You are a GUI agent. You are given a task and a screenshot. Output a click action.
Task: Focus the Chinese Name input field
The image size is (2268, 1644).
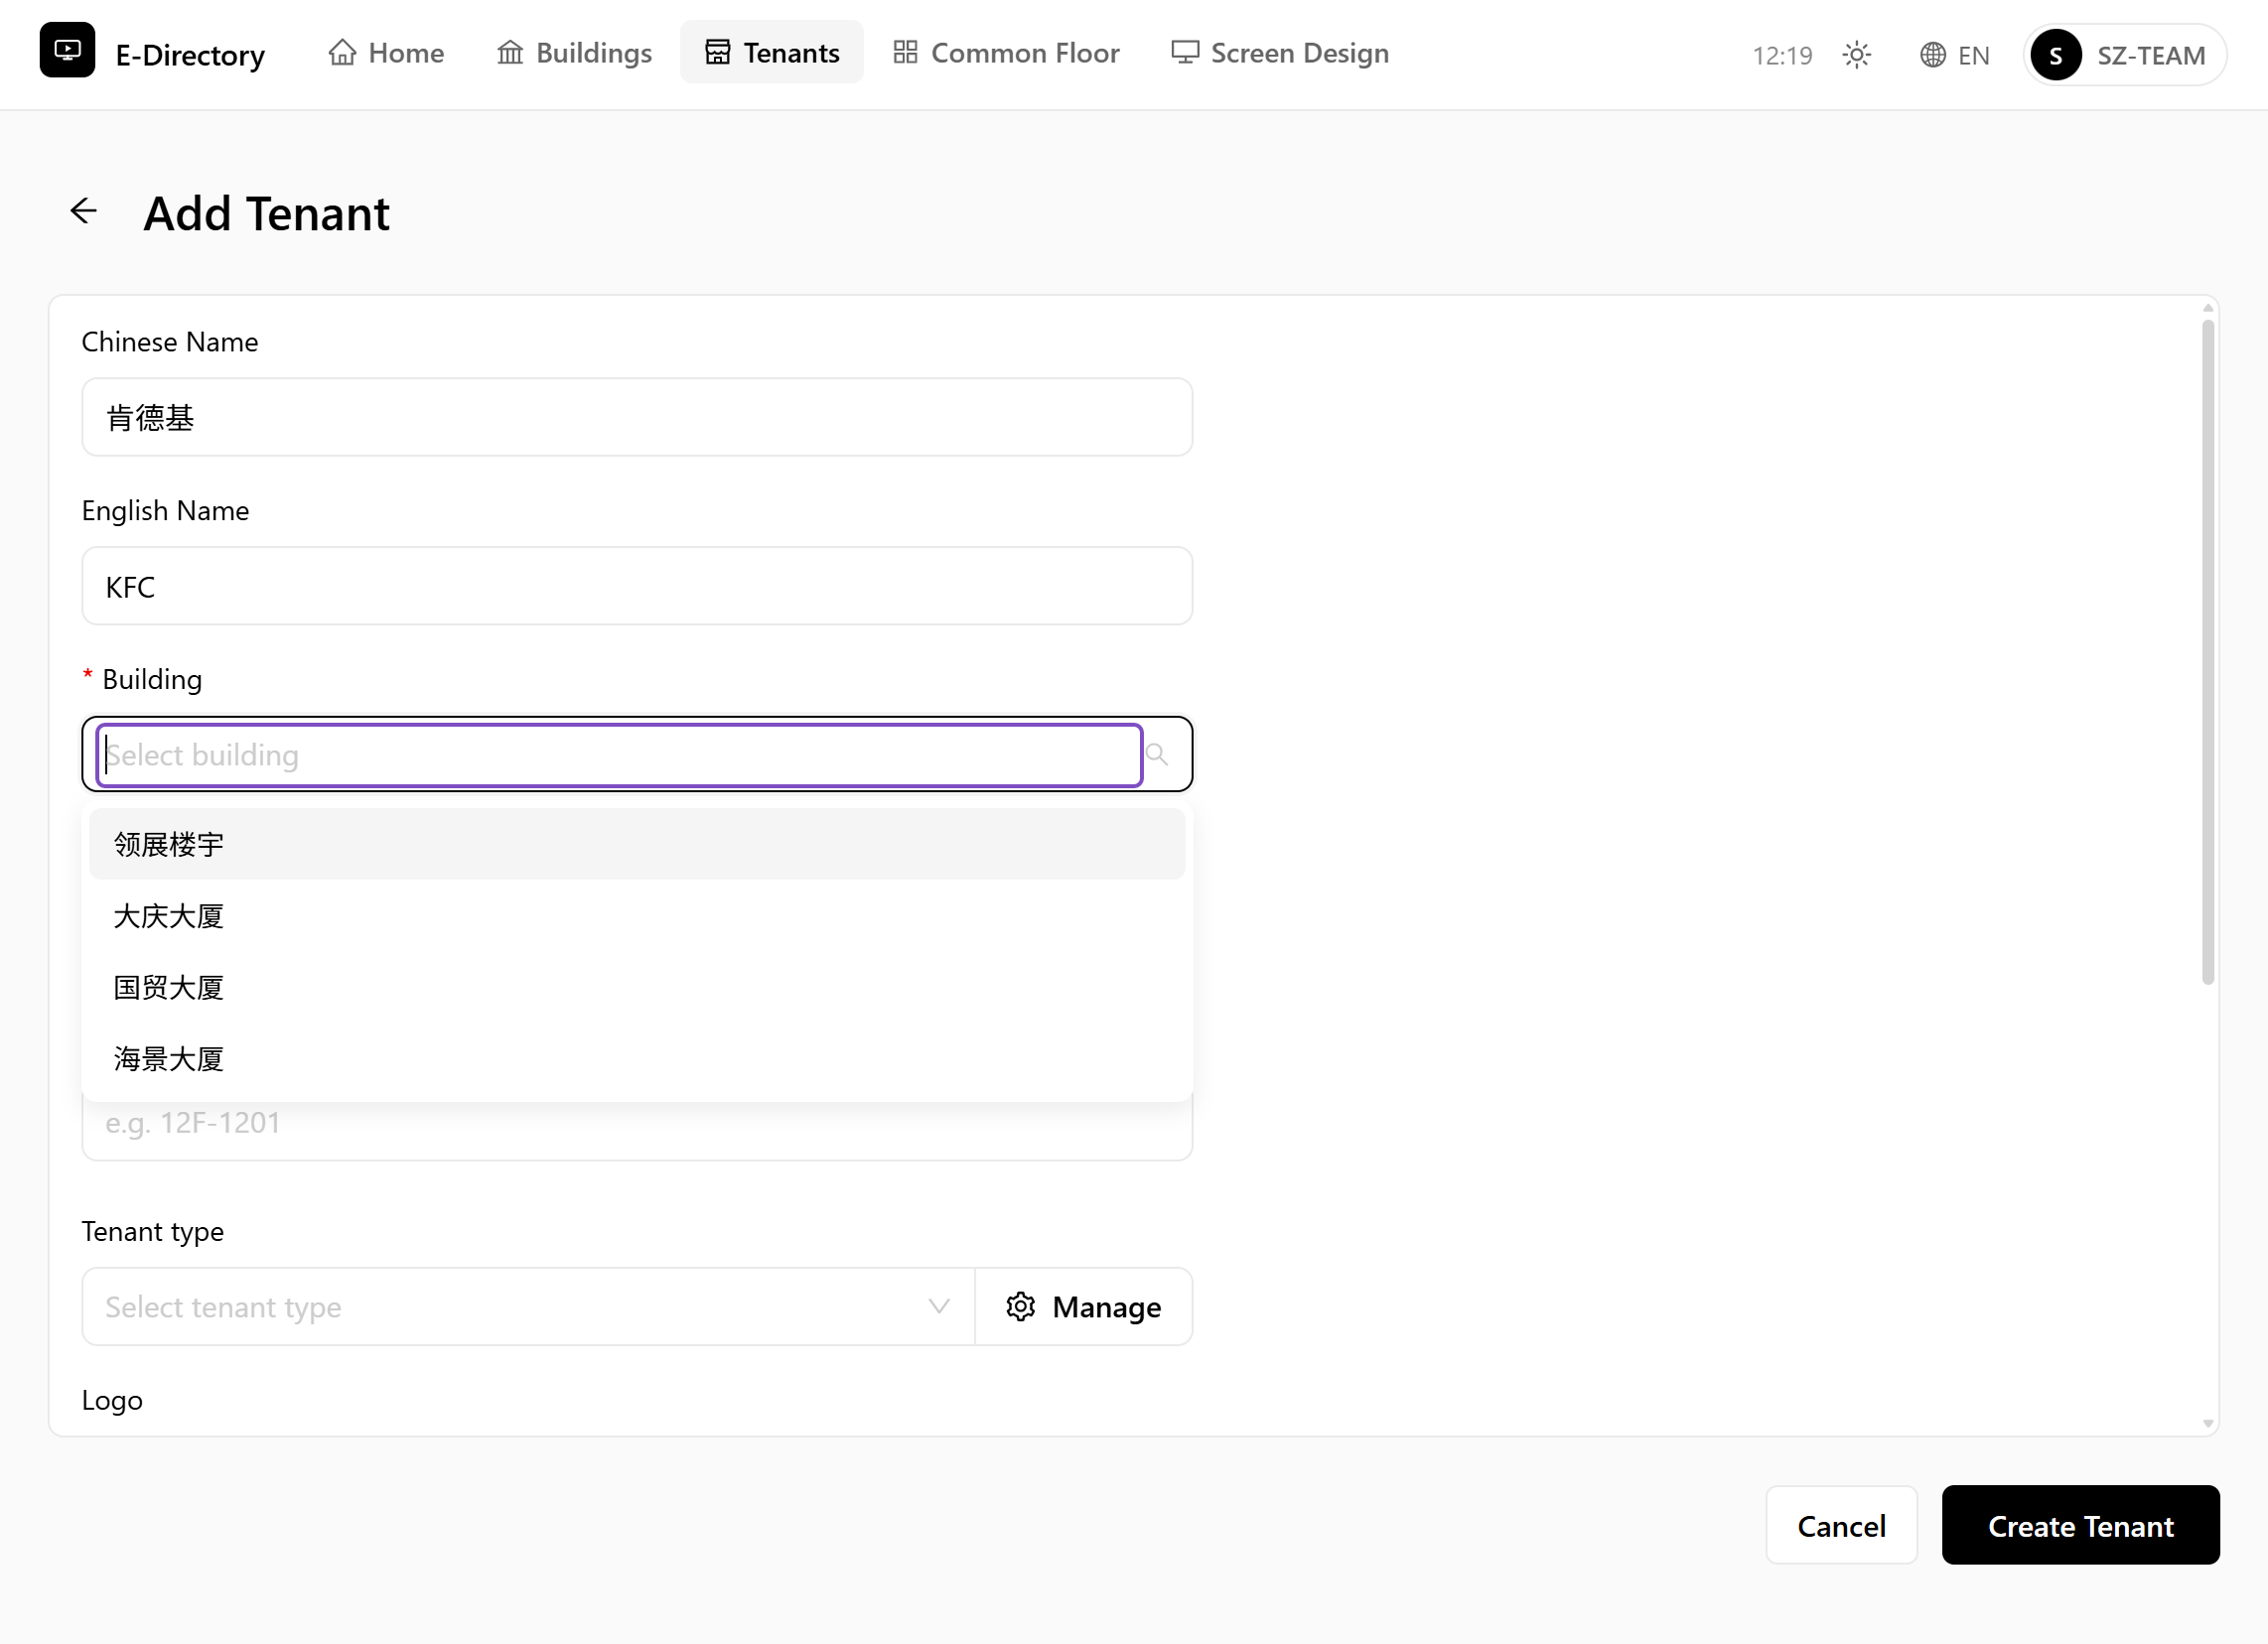(637, 418)
